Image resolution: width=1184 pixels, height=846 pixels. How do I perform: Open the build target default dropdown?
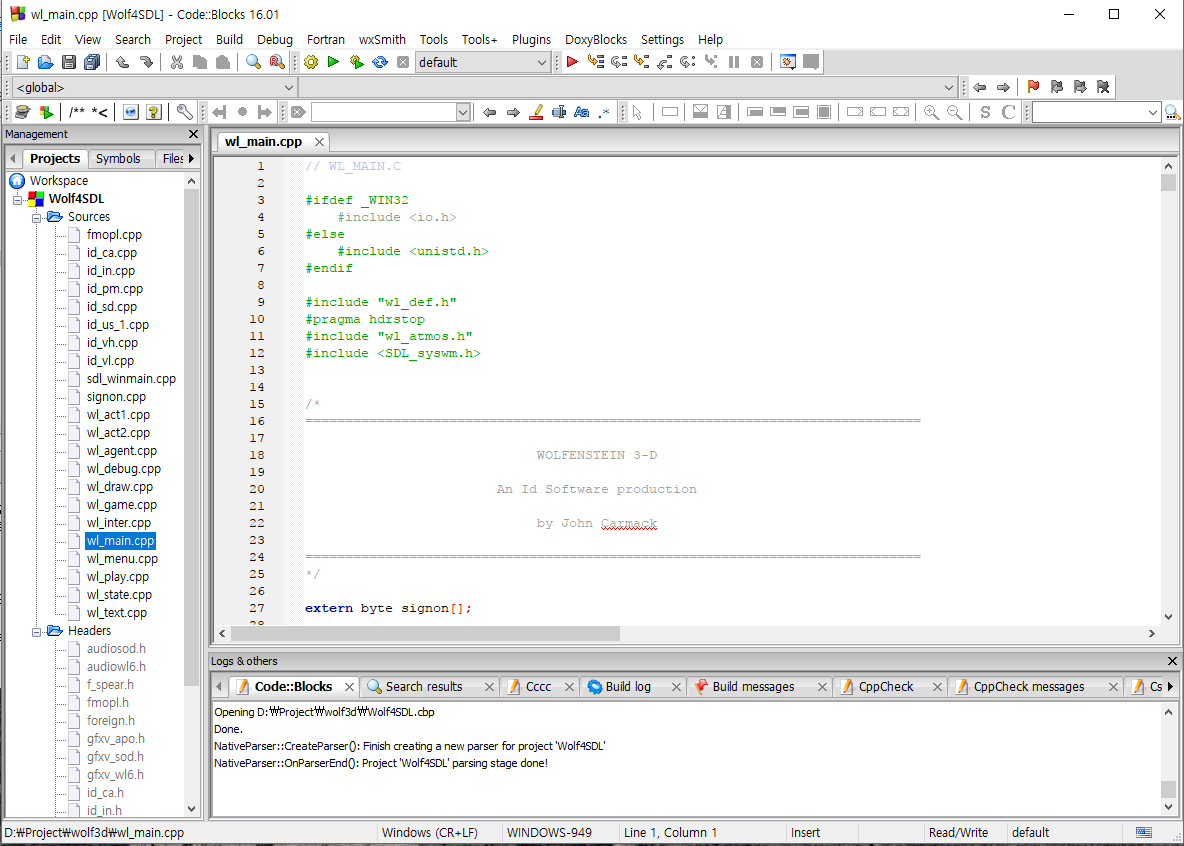(x=483, y=63)
